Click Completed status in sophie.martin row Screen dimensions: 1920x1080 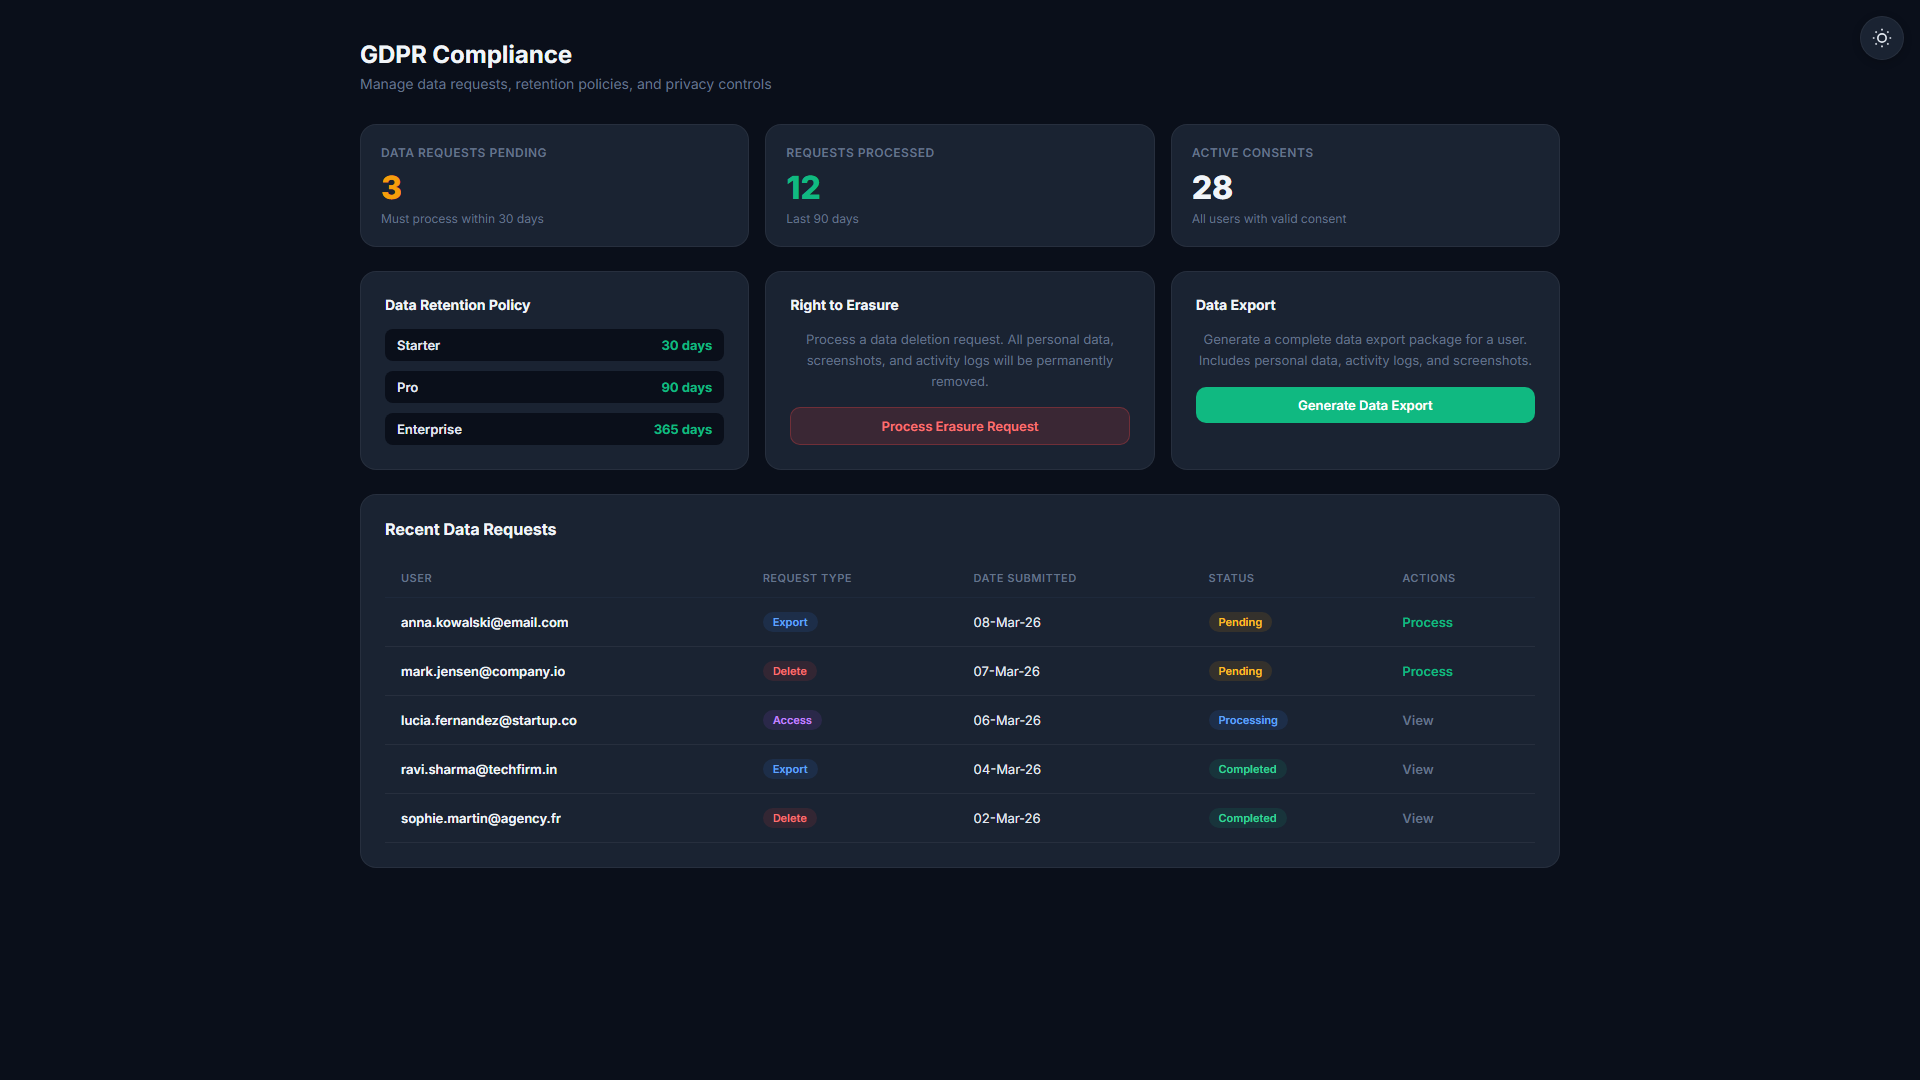coord(1247,818)
